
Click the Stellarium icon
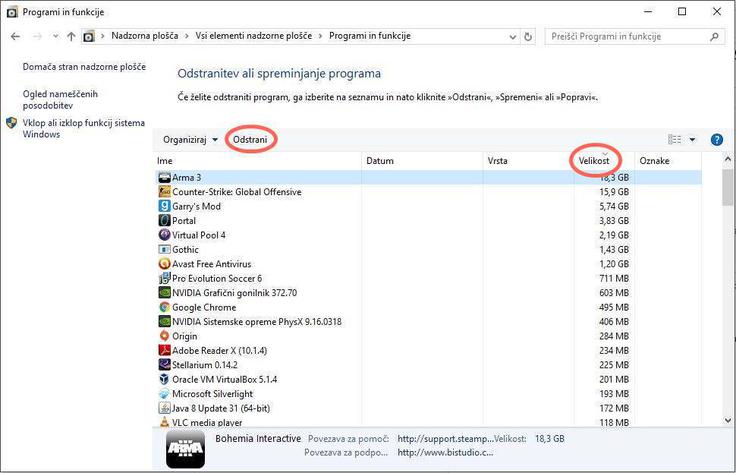[x=164, y=365]
